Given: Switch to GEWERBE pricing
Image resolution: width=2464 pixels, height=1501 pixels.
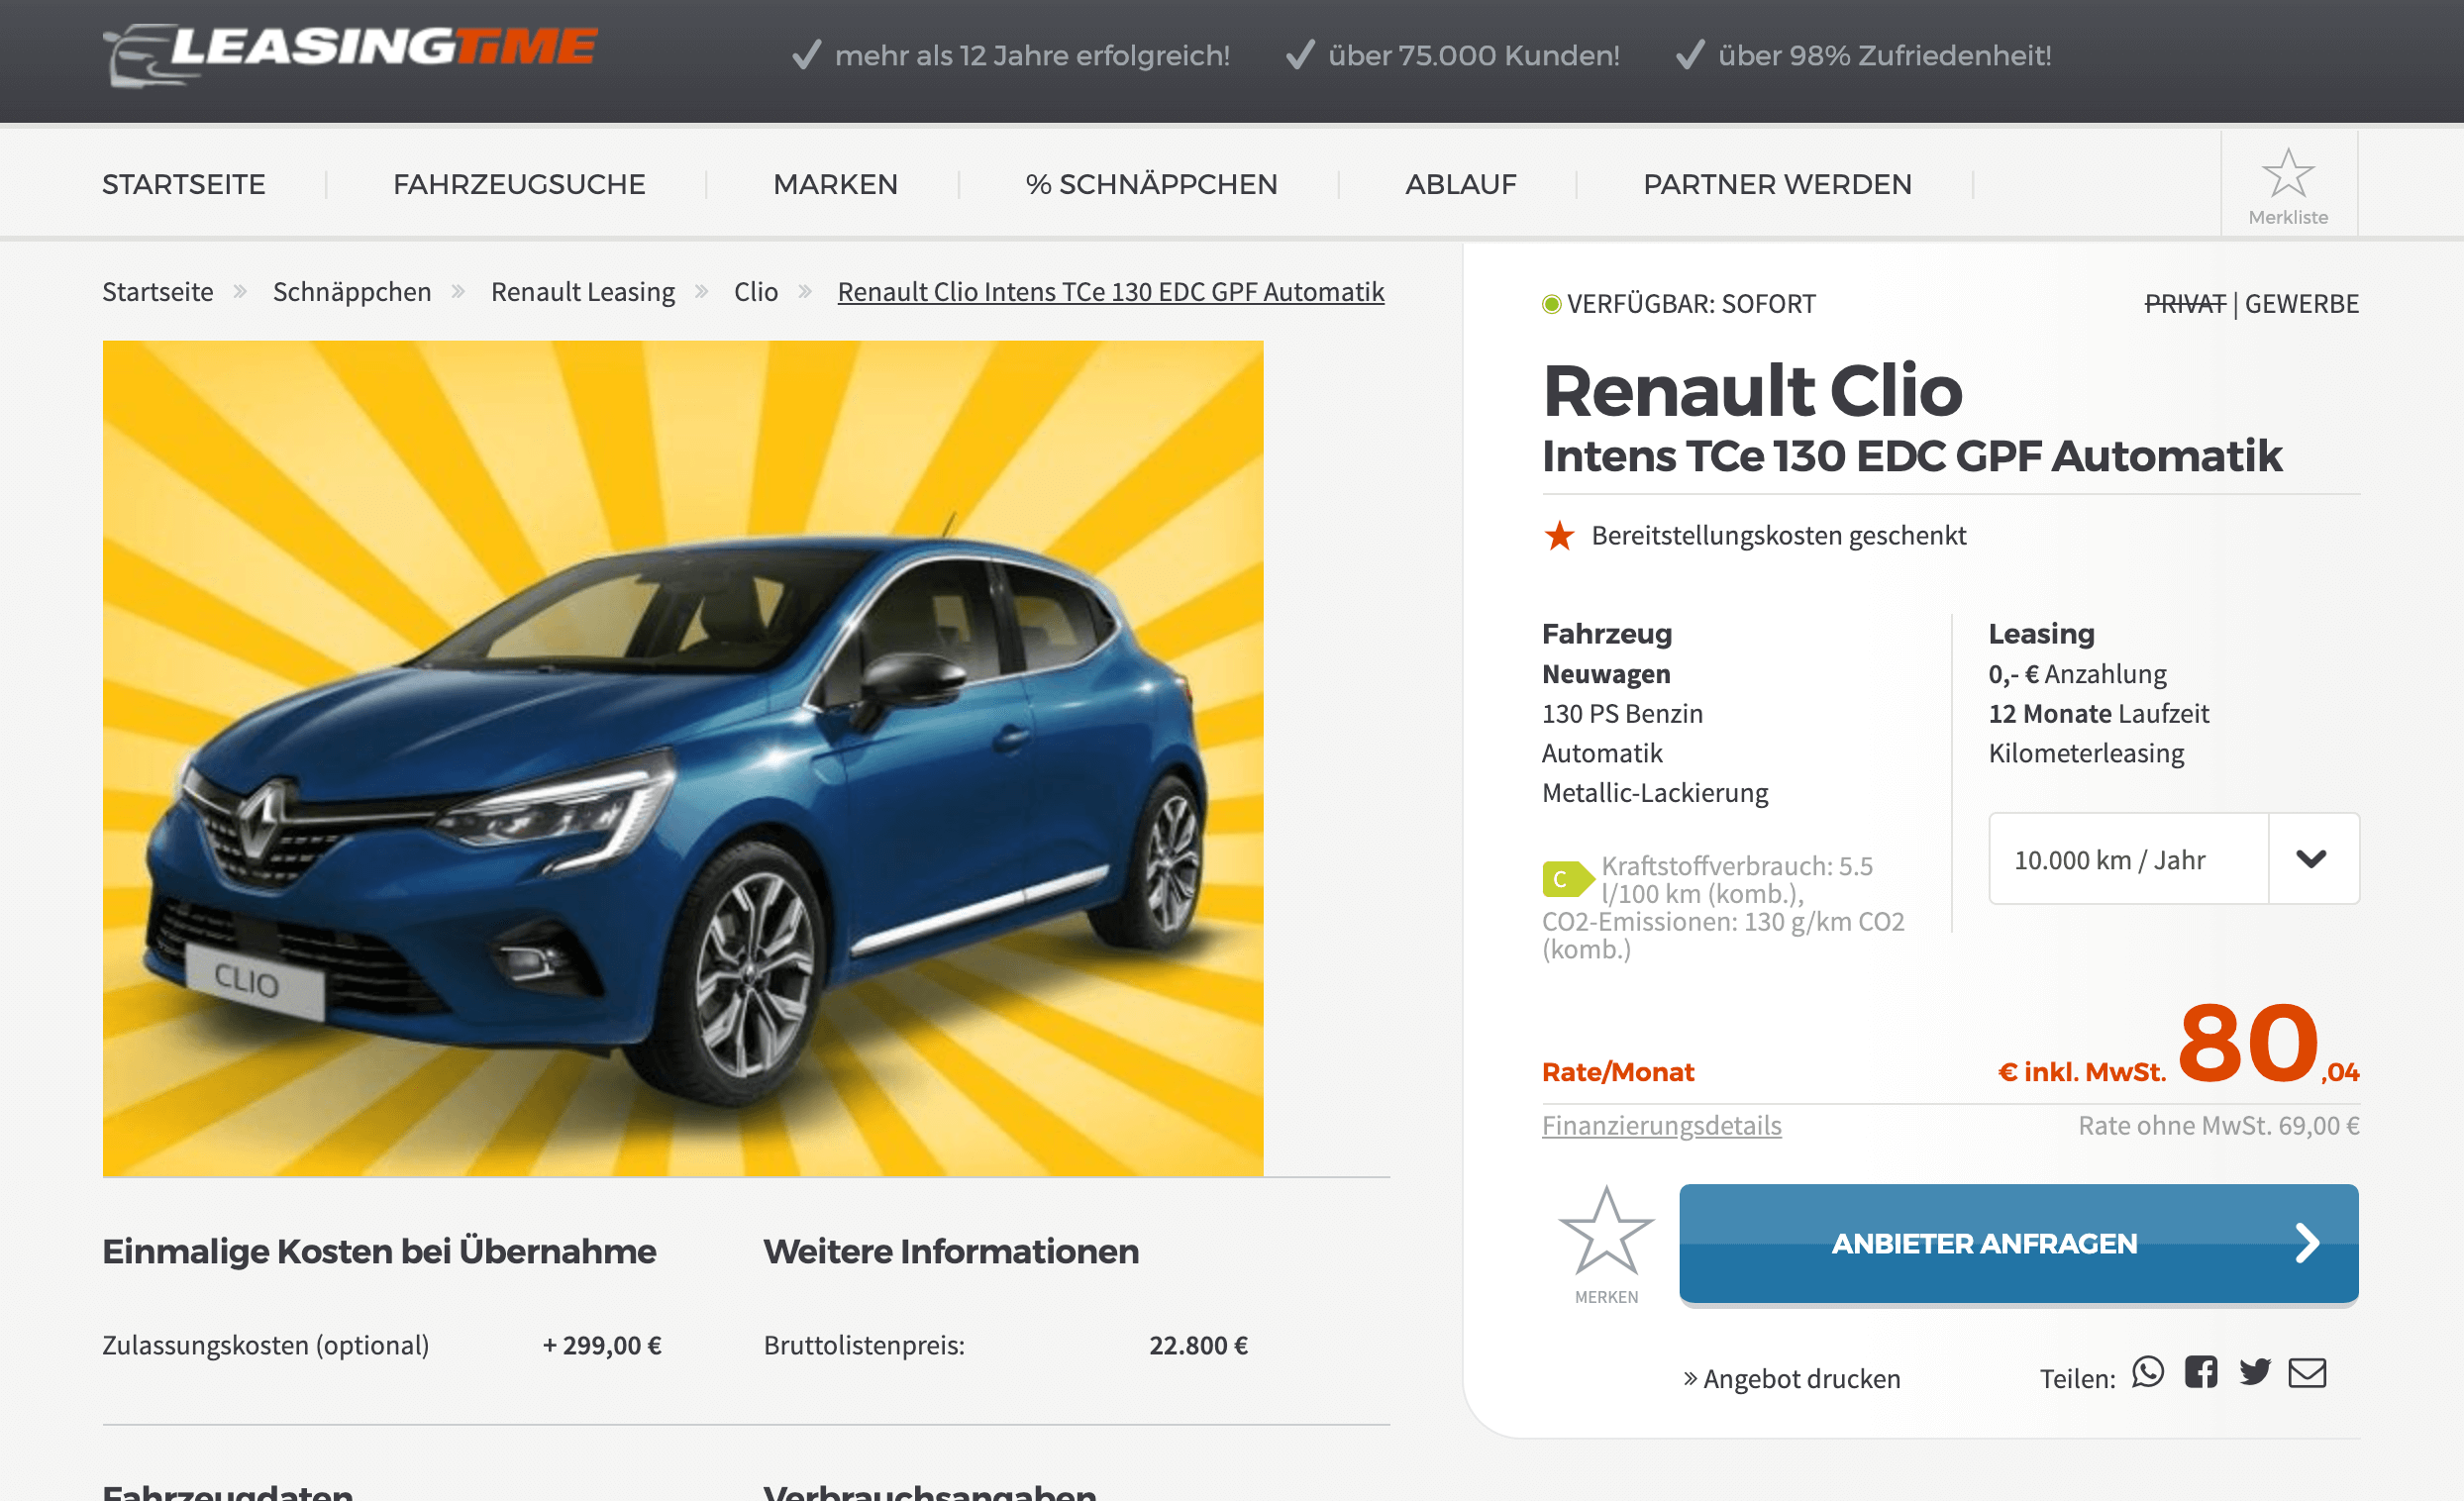Looking at the screenshot, I should click(2301, 303).
